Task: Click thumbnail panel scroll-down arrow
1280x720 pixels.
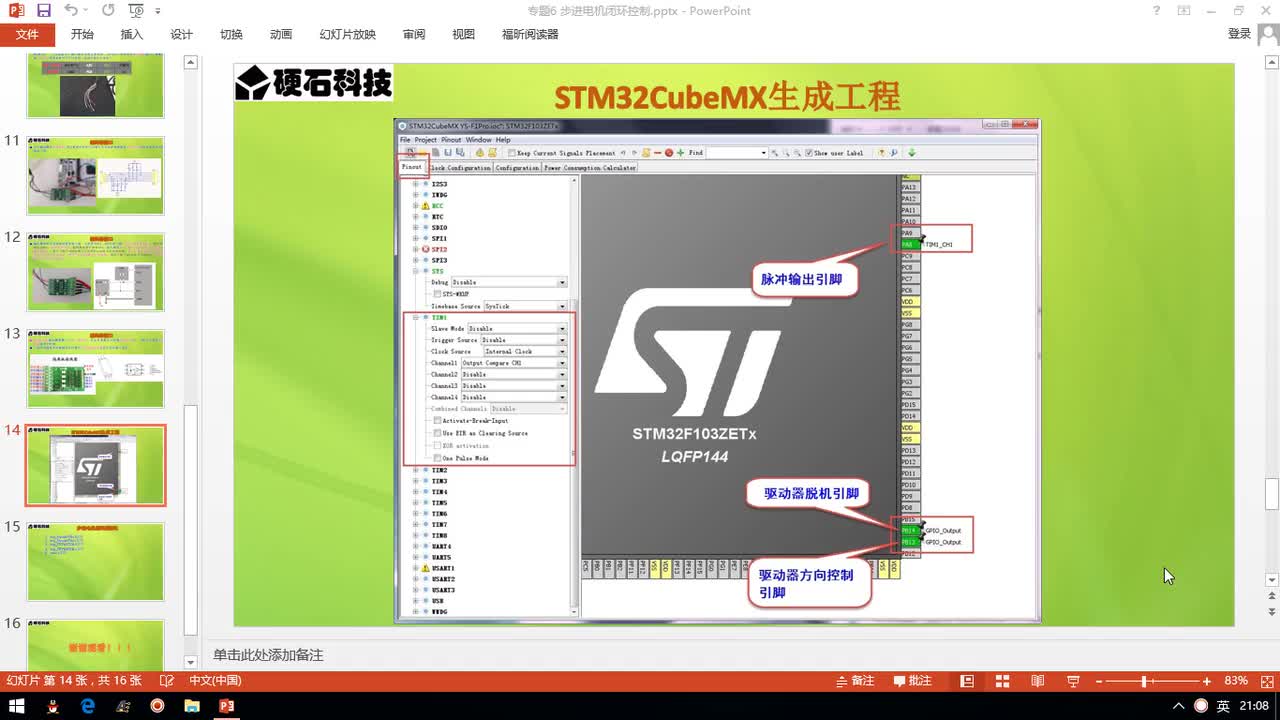Action: point(191,662)
